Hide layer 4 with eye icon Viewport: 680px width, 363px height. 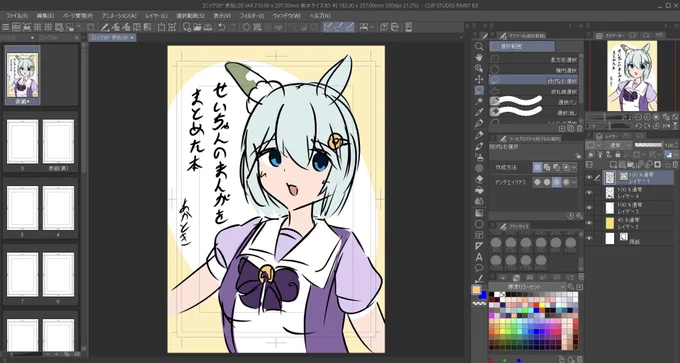point(589,193)
